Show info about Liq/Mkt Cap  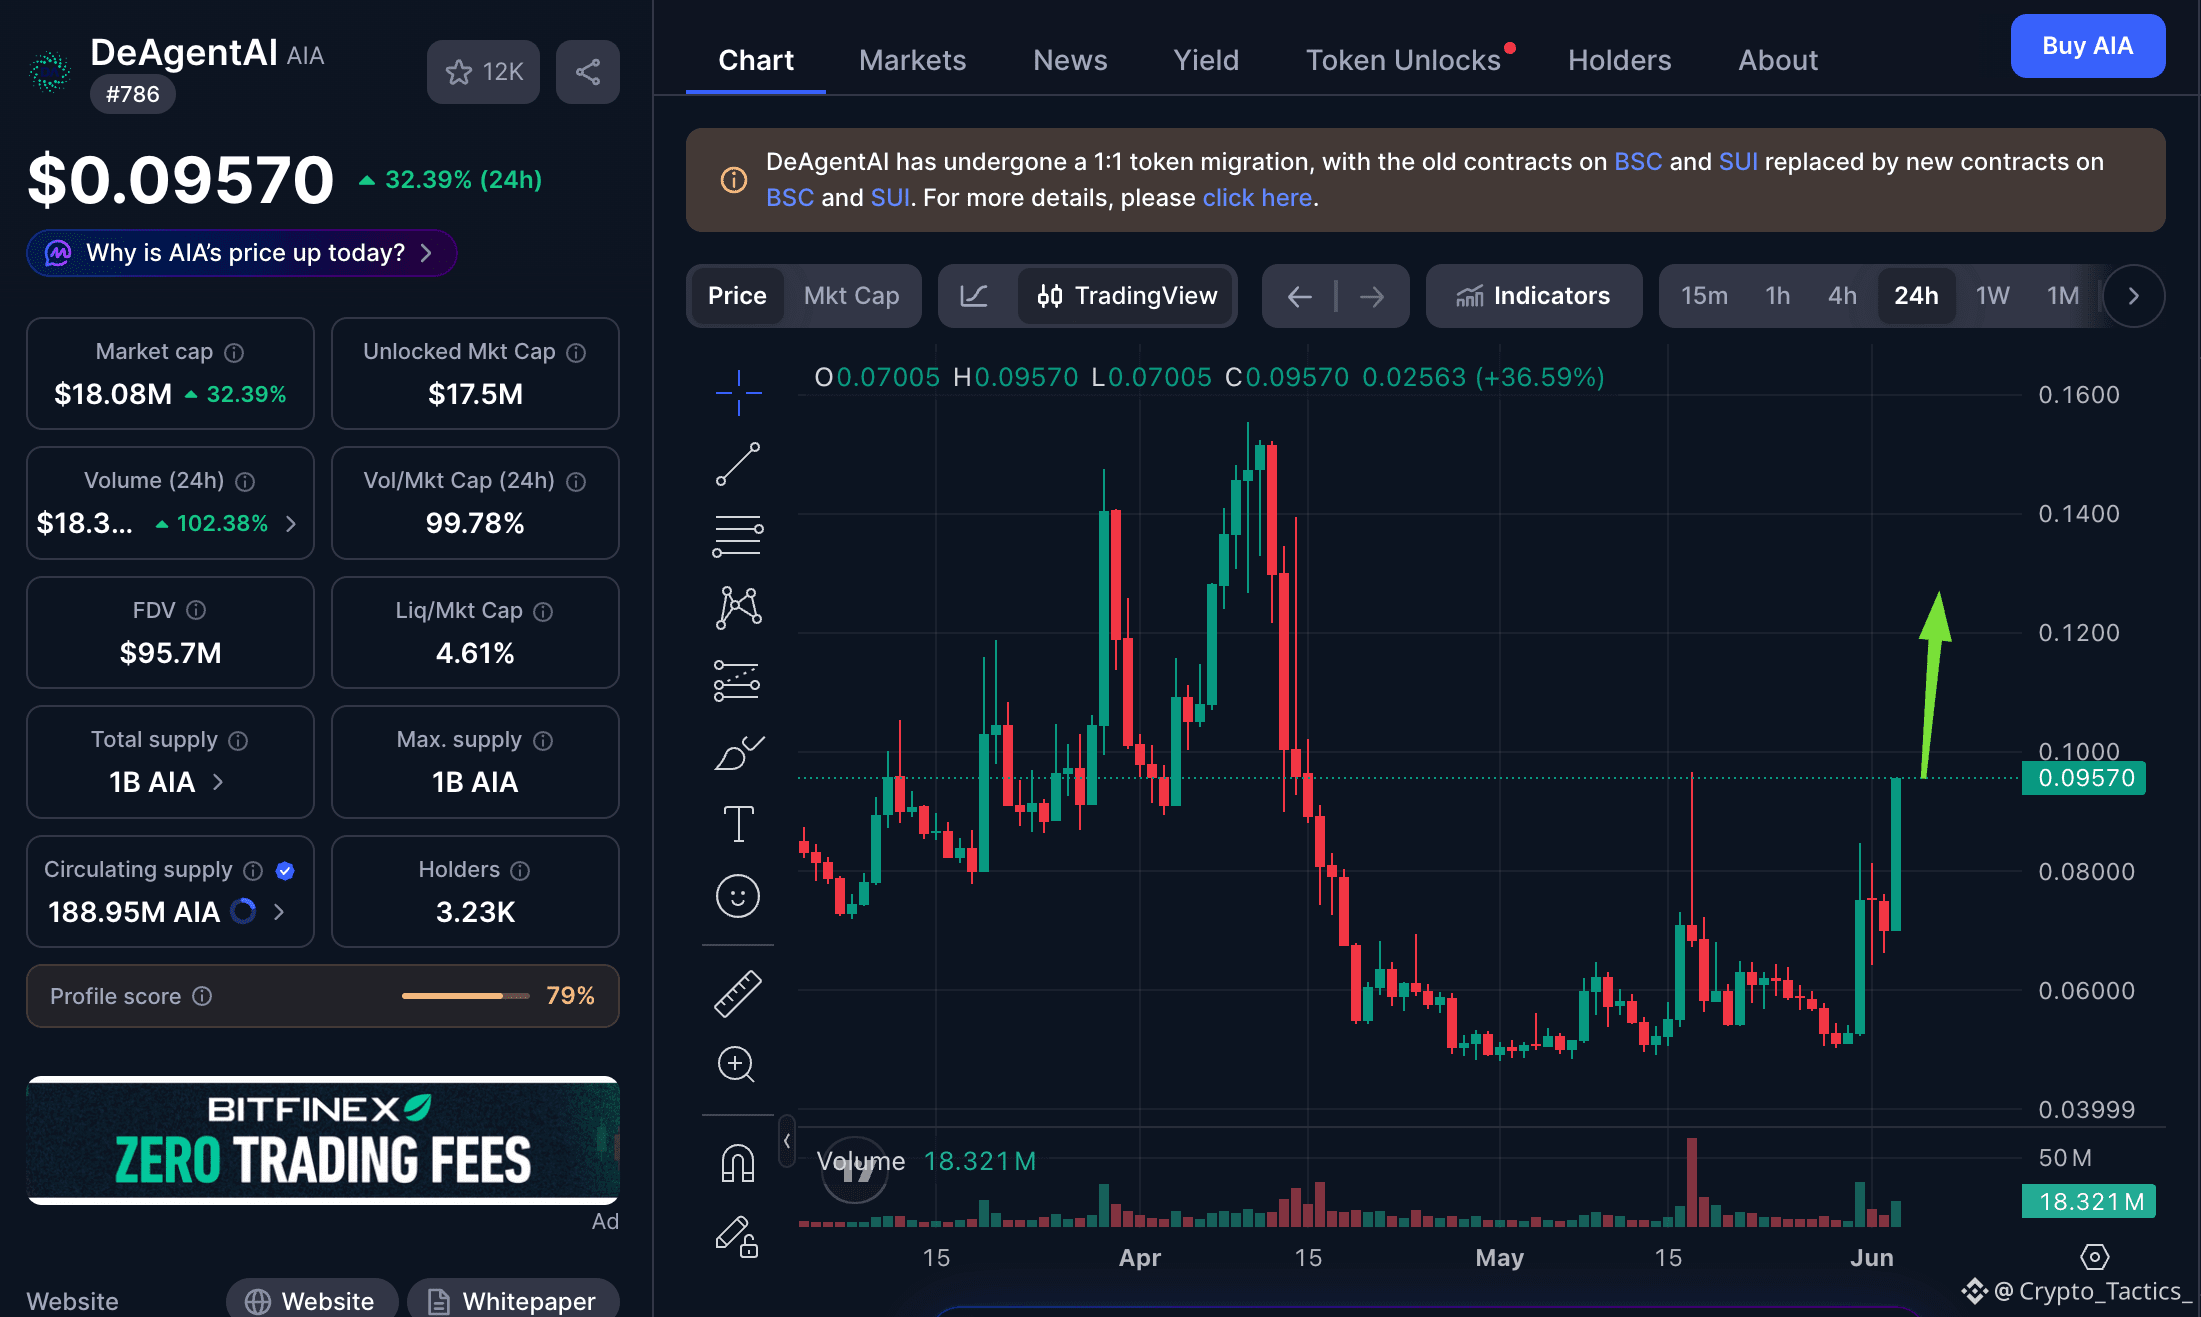click(543, 612)
